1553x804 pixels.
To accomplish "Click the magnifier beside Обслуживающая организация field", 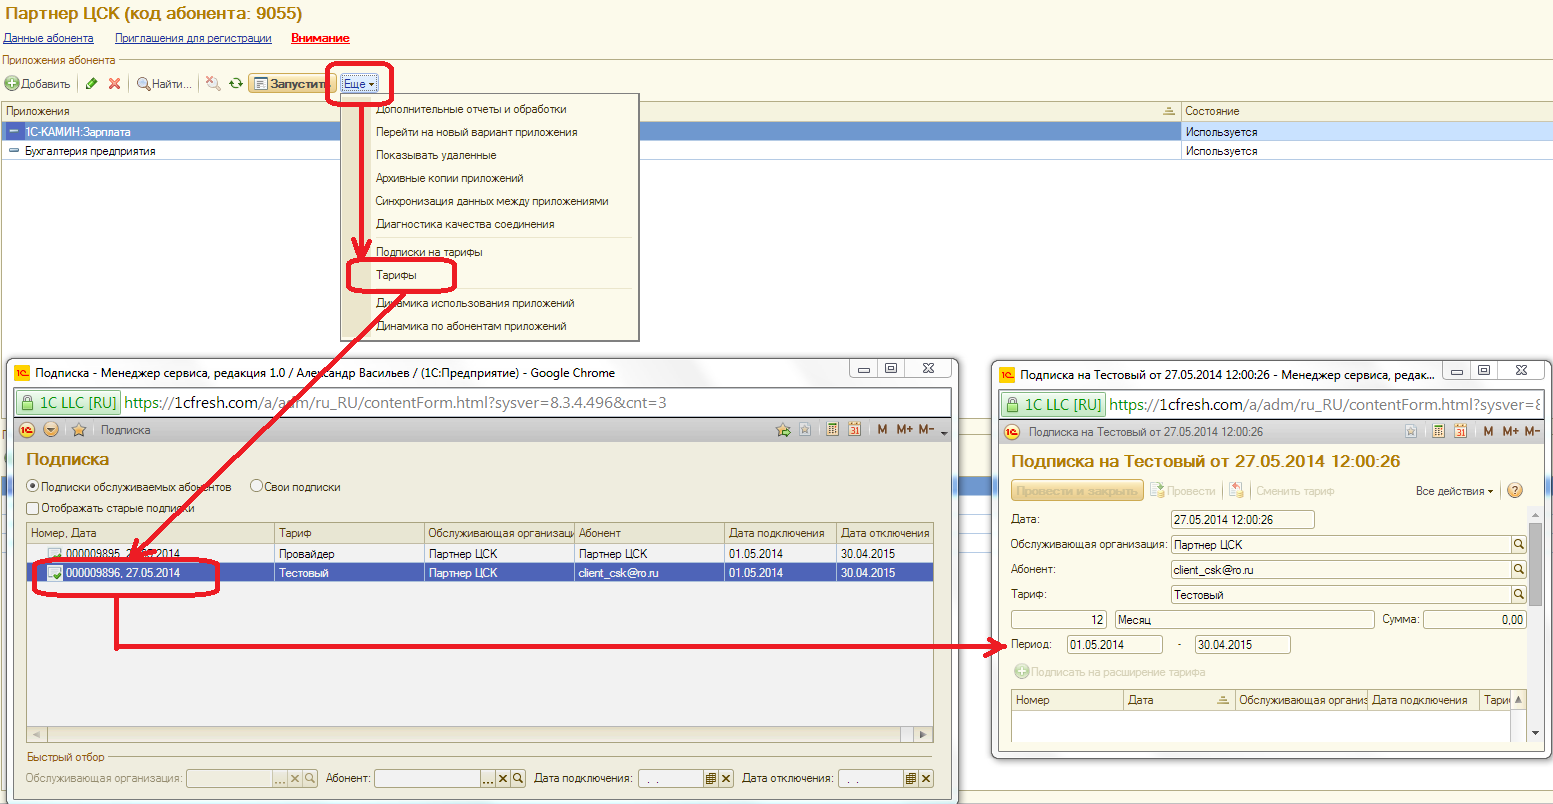I will [x=1519, y=545].
